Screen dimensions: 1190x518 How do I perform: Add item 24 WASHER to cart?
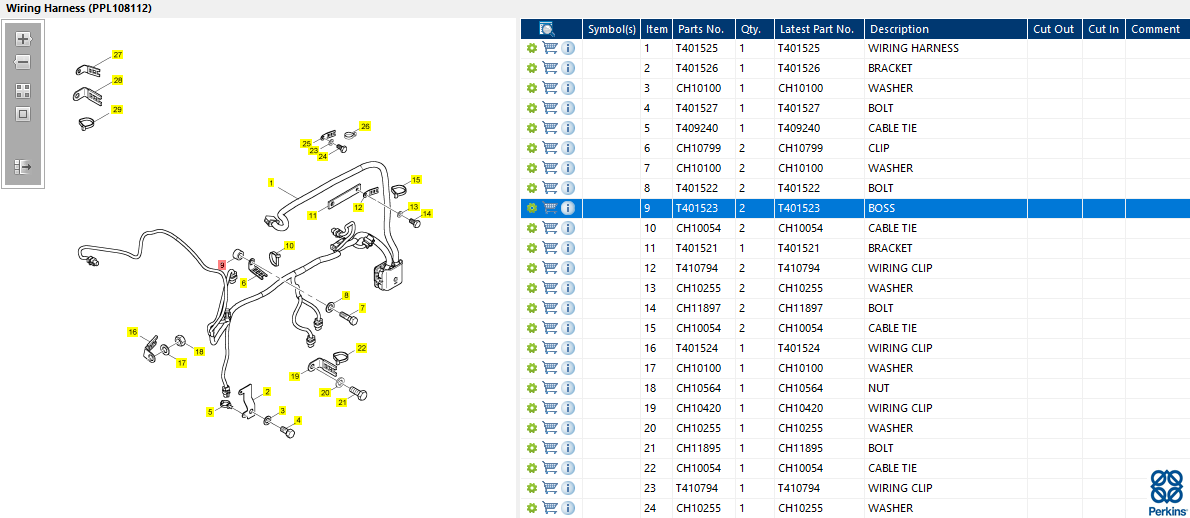click(550, 508)
